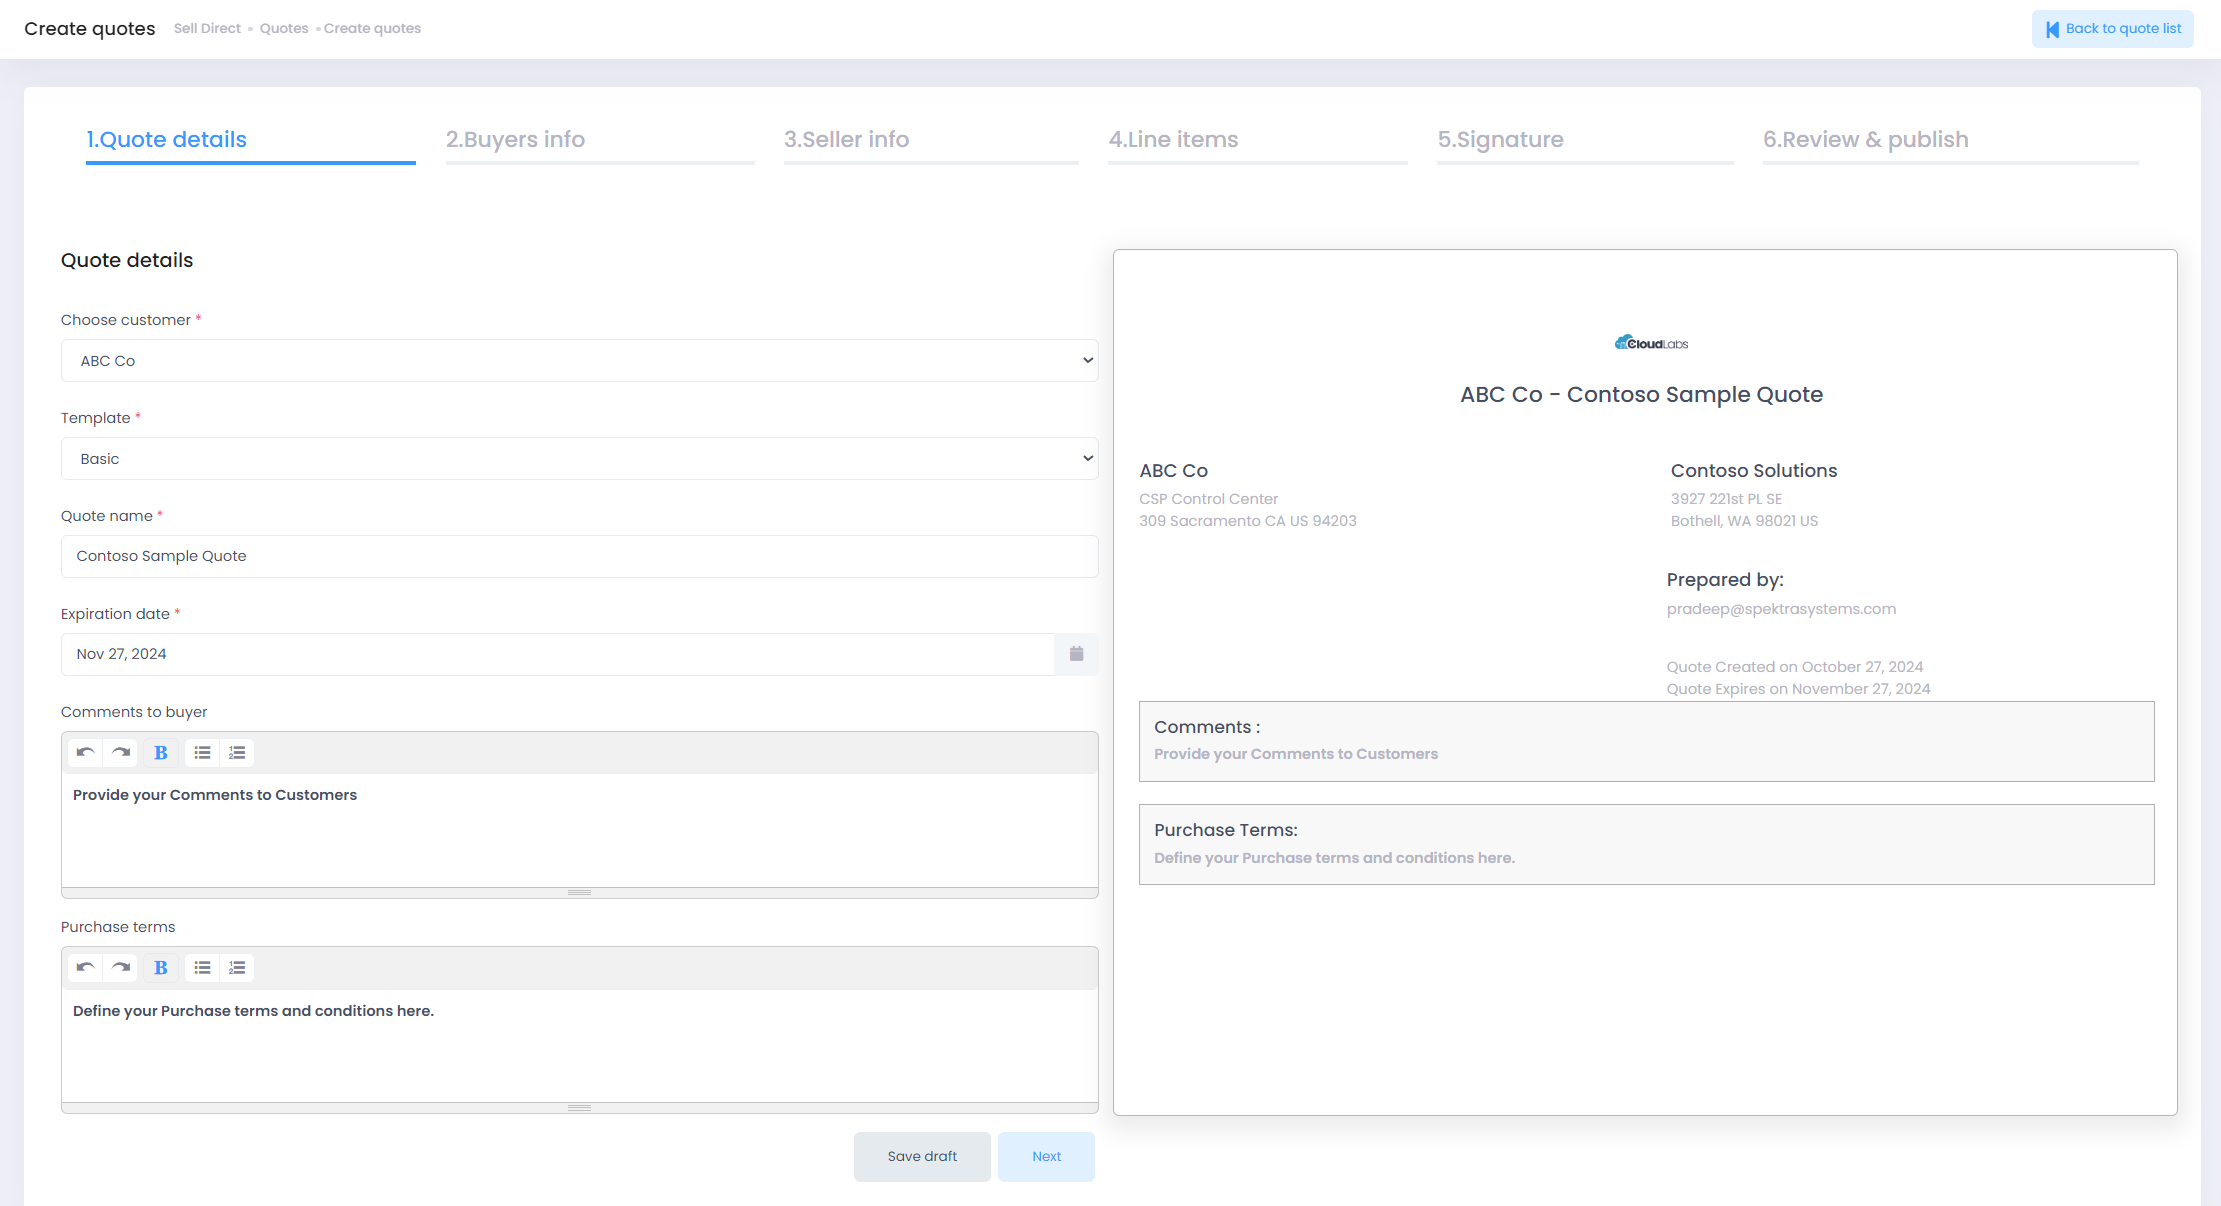Open the Template dropdown

[580, 458]
